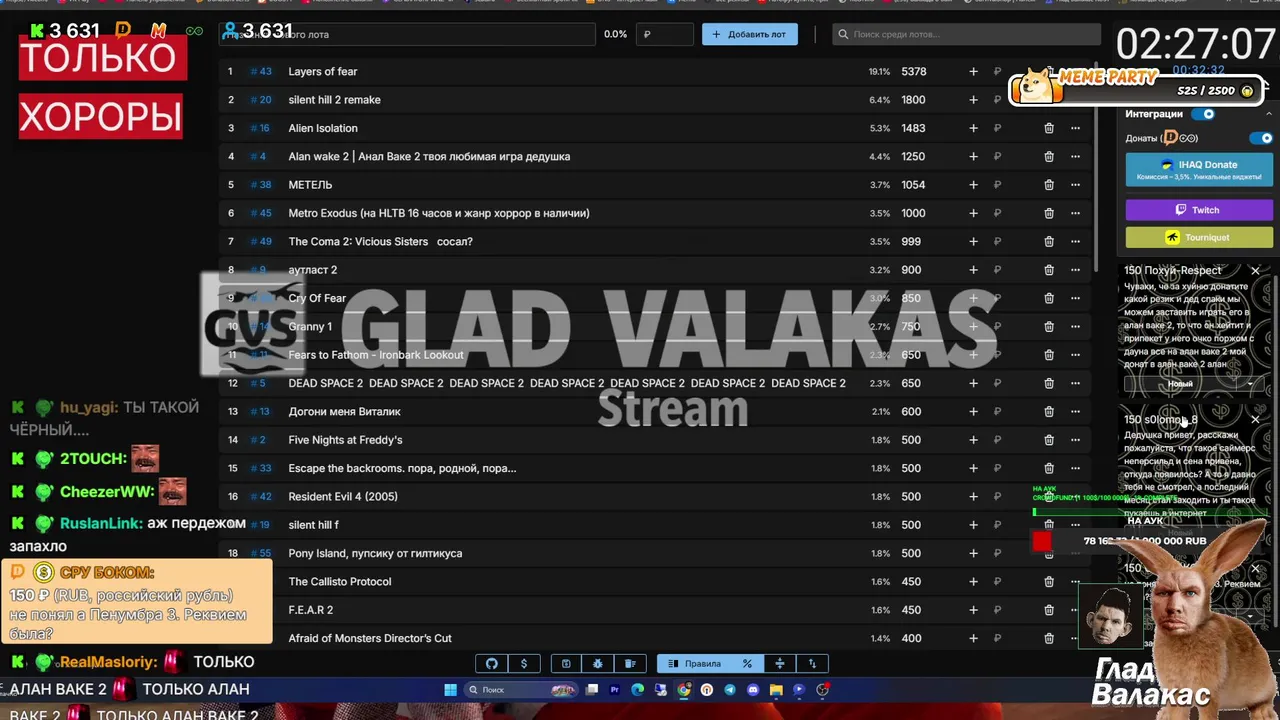Delete the Five Nights at Freddy's lot
The height and width of the screenshot is (720, 1280).
click(1049, 440)
